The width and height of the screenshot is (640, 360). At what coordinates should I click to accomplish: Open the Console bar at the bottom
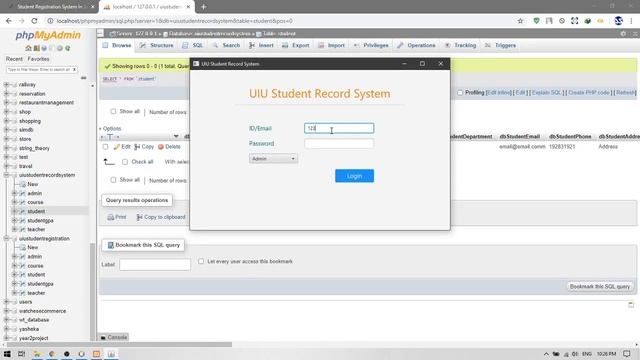(x=114, y=337)
